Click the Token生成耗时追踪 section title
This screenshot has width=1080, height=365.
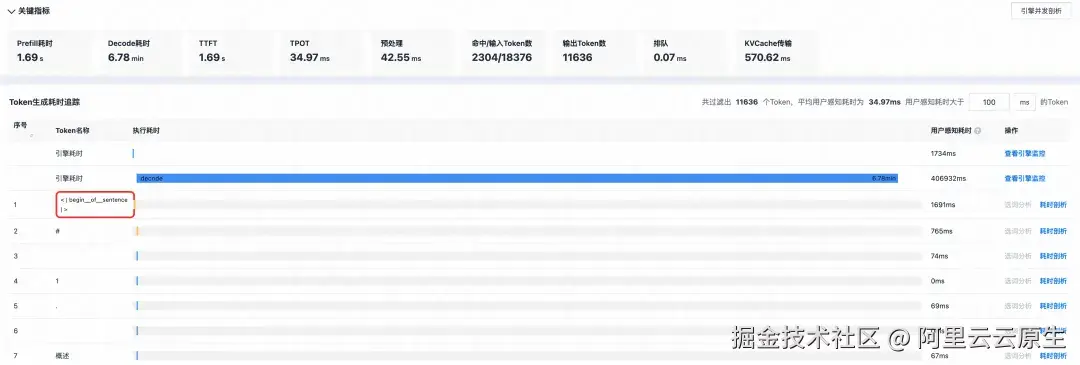[45, 102]
